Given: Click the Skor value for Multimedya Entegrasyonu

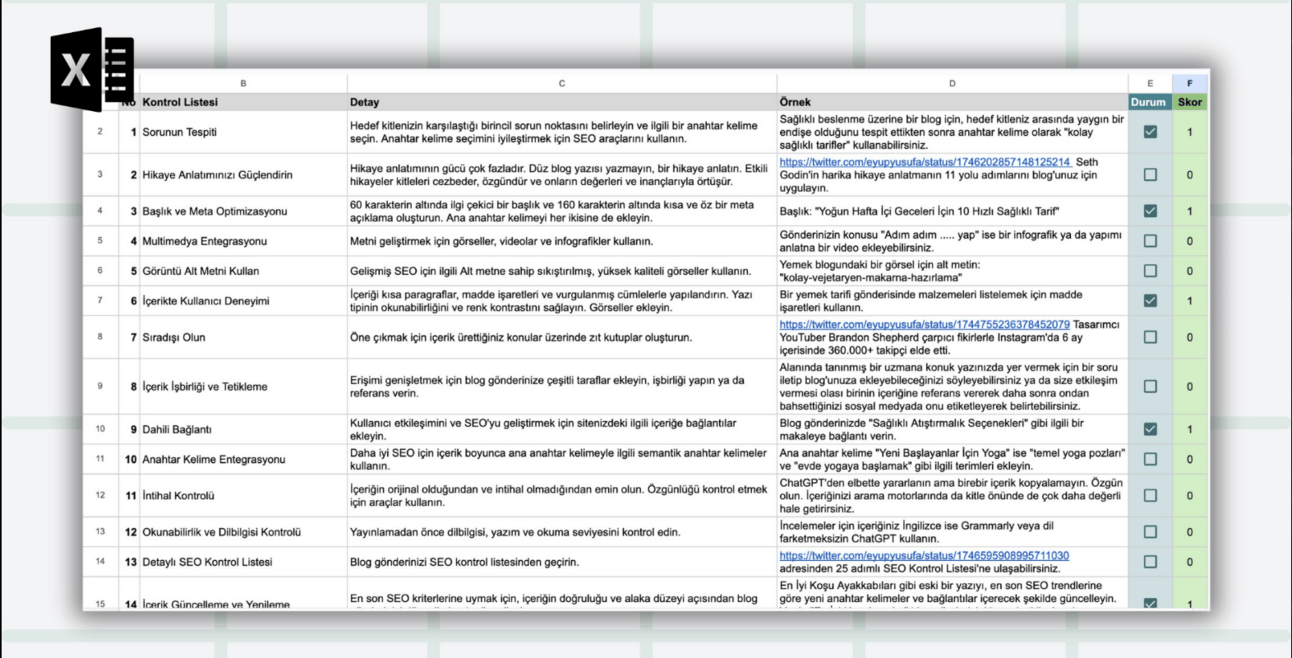Looking at the screenshot, I should 1190,241.
